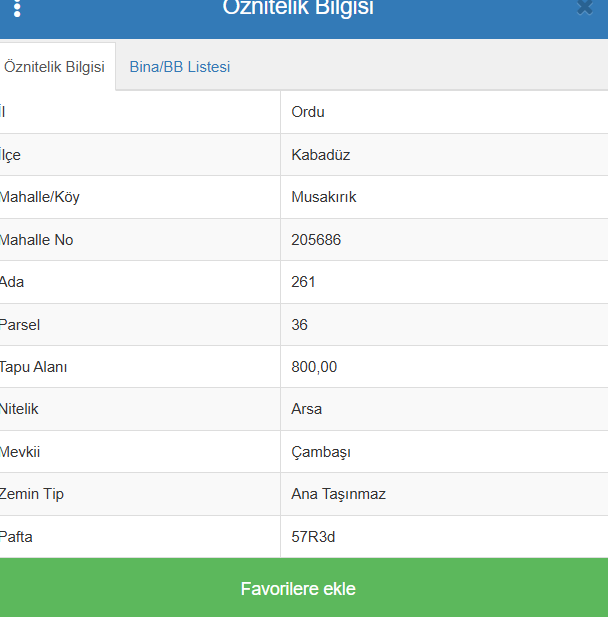Select the Öznitelik Bilgisi tab
The width and height of the screenshot is (608, 617).
[55, 67]
